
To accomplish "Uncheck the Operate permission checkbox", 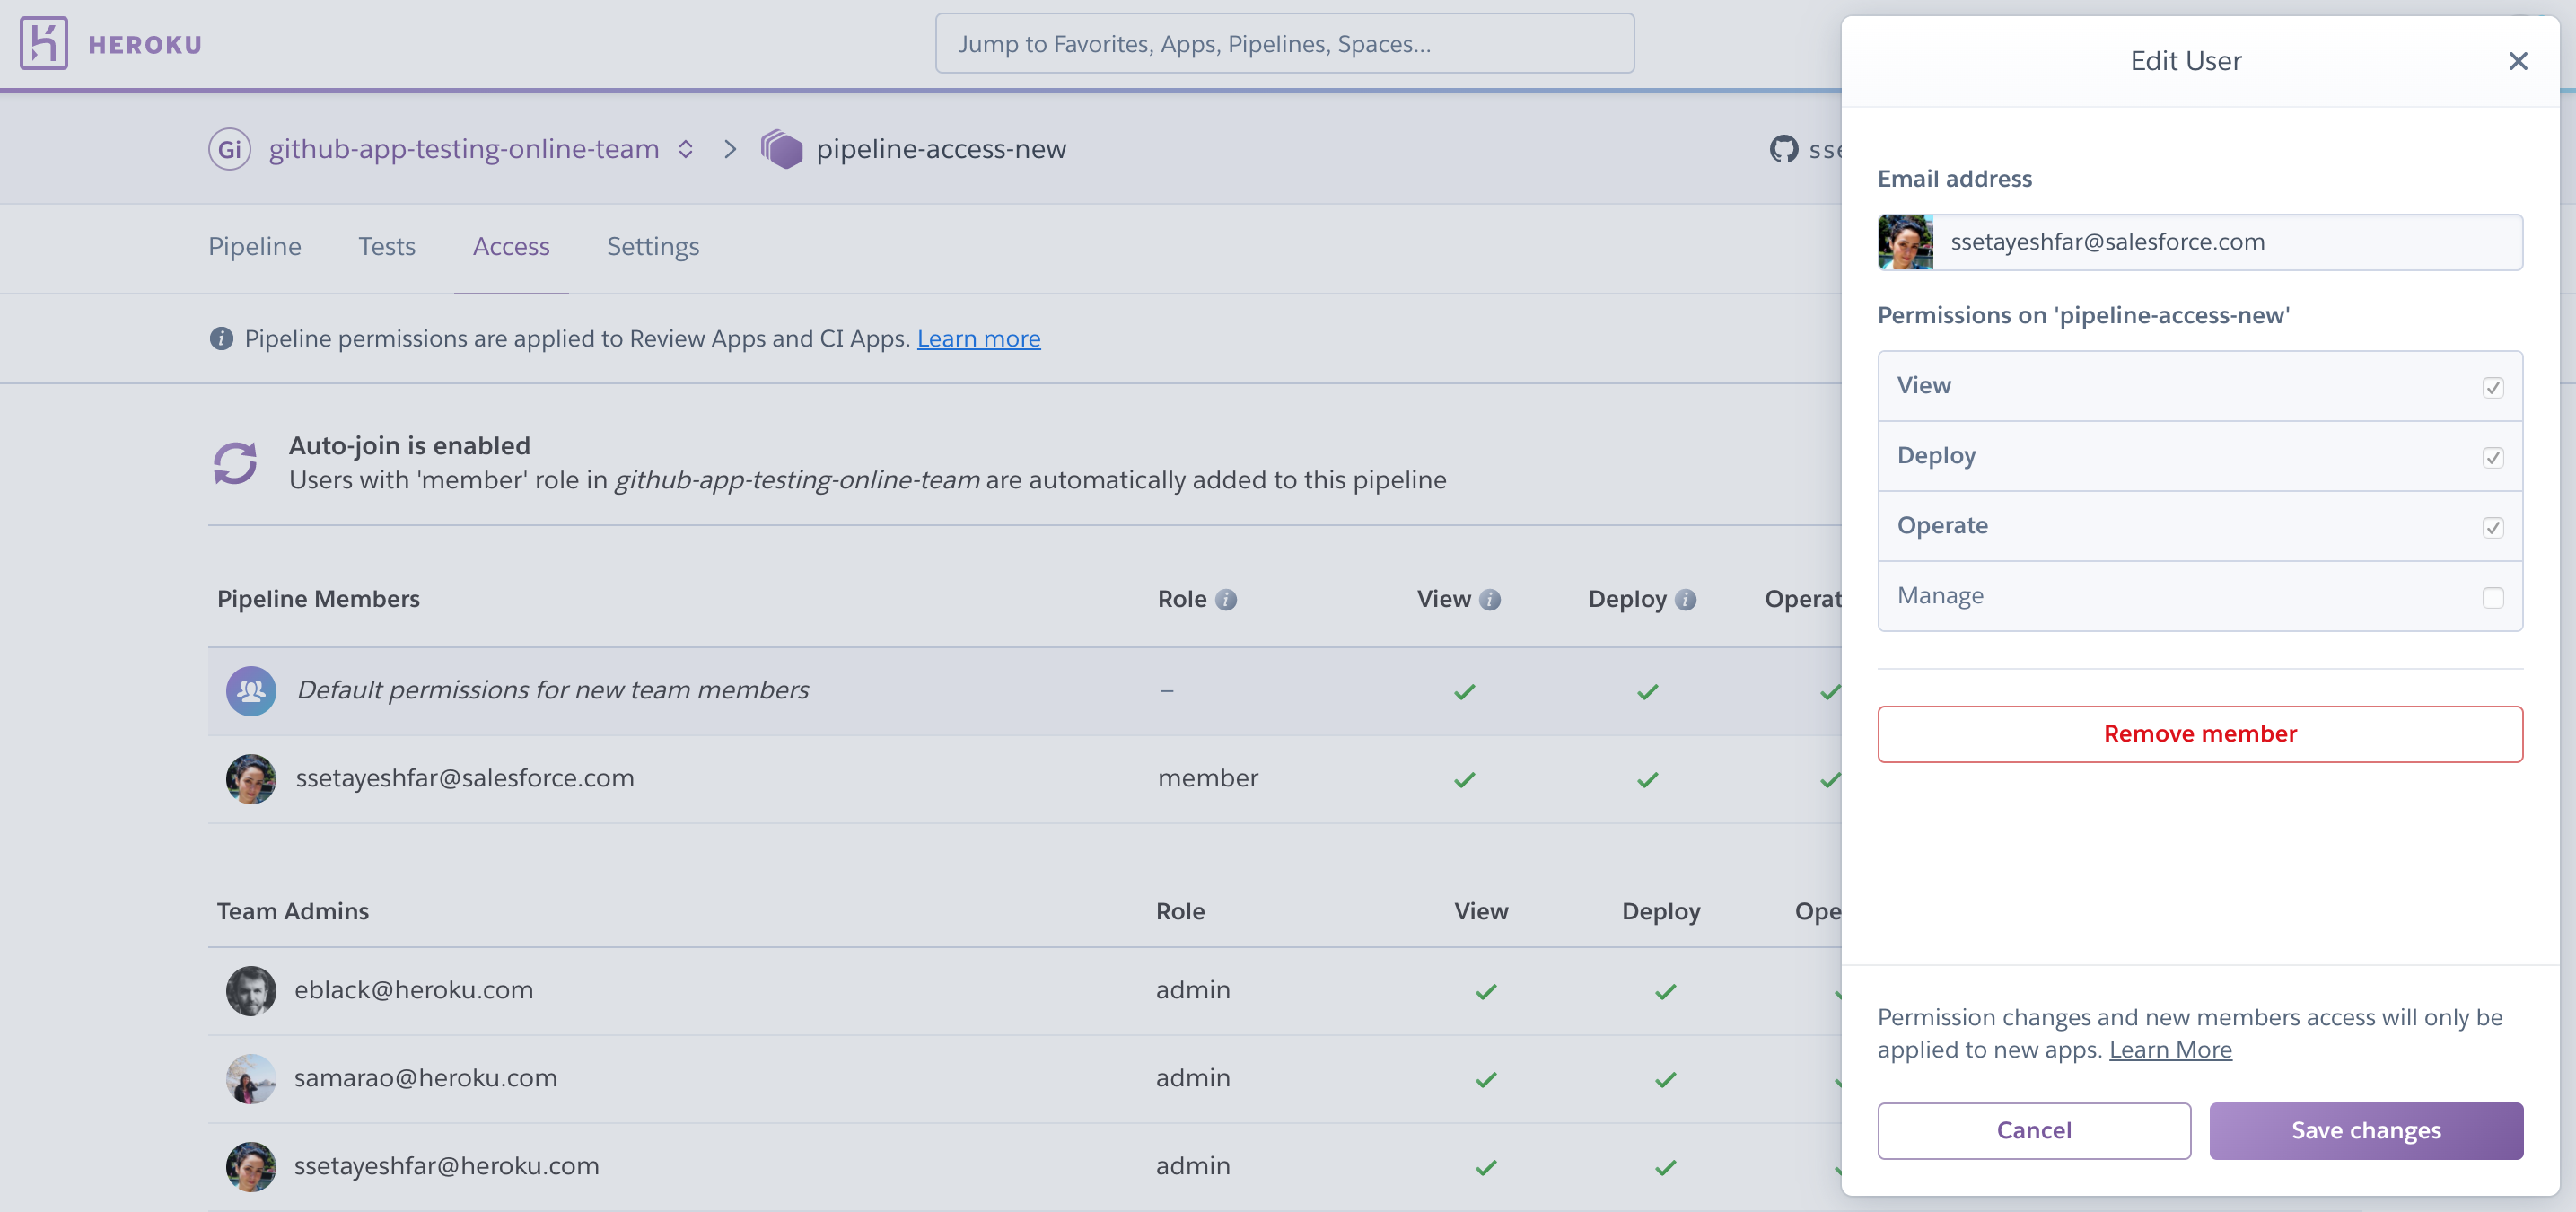I will coord(2492,527).
